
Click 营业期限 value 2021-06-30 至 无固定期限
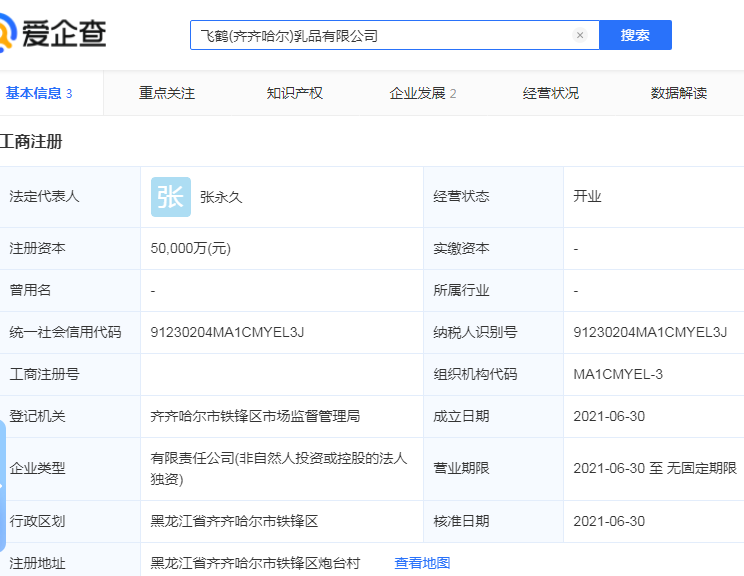point(655,468)
